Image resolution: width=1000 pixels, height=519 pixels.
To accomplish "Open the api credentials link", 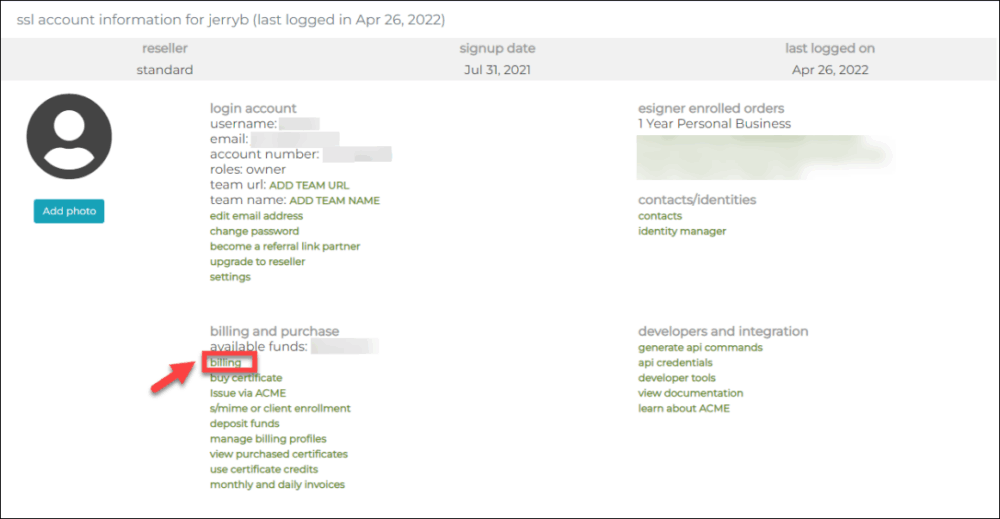I will coord(675,363).
